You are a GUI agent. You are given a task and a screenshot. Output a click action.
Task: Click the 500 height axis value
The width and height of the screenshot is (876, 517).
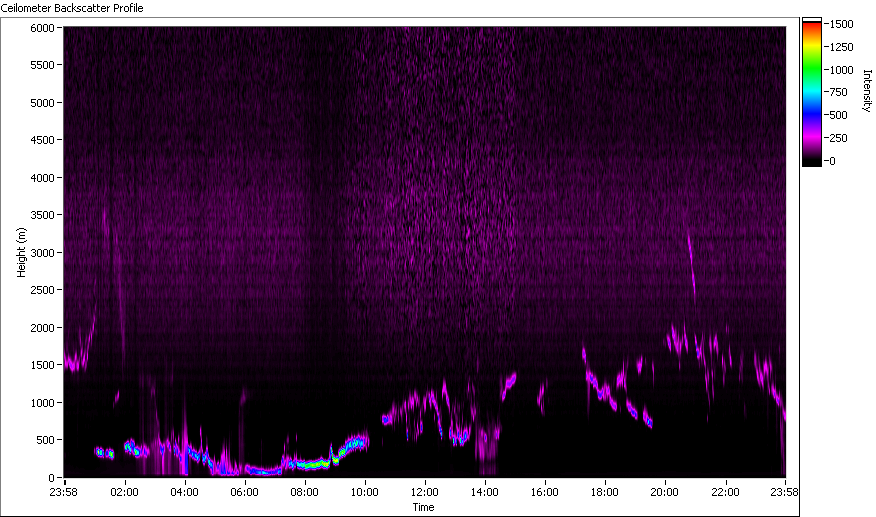click(x=45, y=440)
